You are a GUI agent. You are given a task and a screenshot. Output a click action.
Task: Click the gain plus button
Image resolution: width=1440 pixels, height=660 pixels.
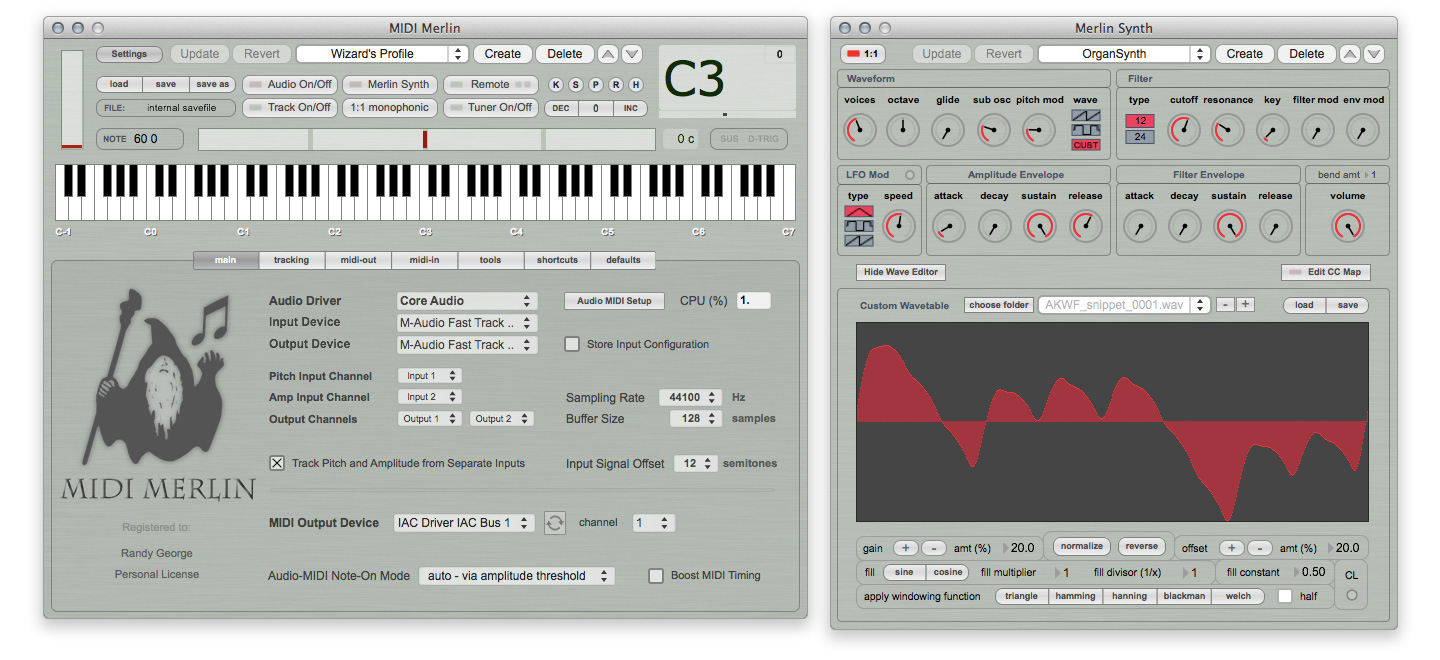click(x=905, y=548)
